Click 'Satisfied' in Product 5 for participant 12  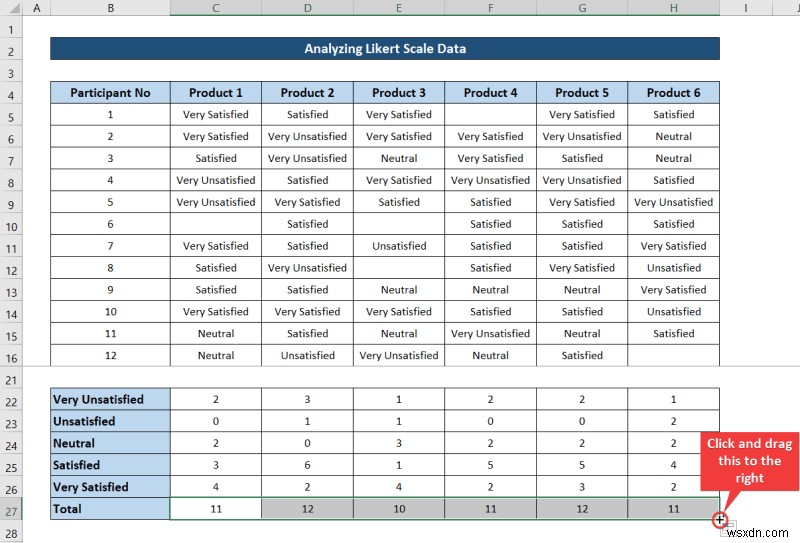pos(582,356)
